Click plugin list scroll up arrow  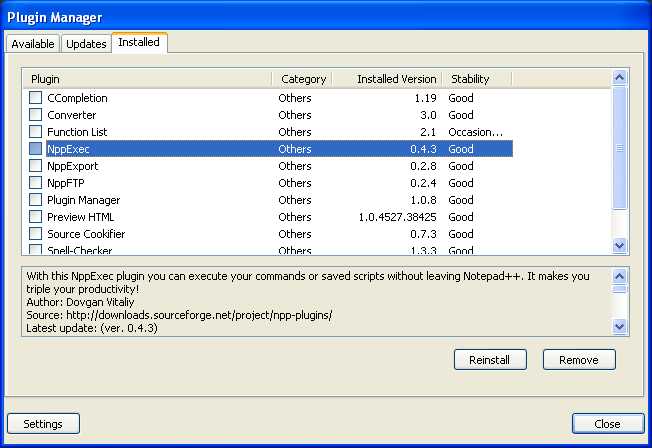click(620, 77)
